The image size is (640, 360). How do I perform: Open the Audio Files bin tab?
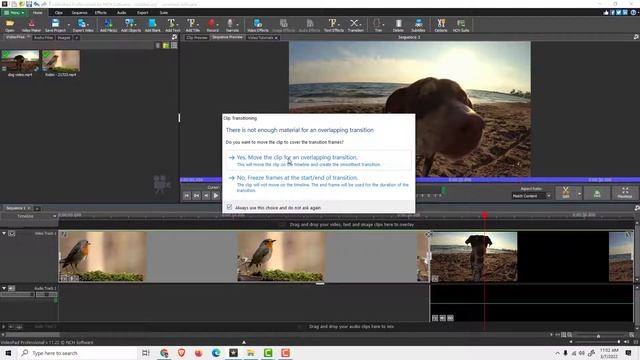click(43, 38)
